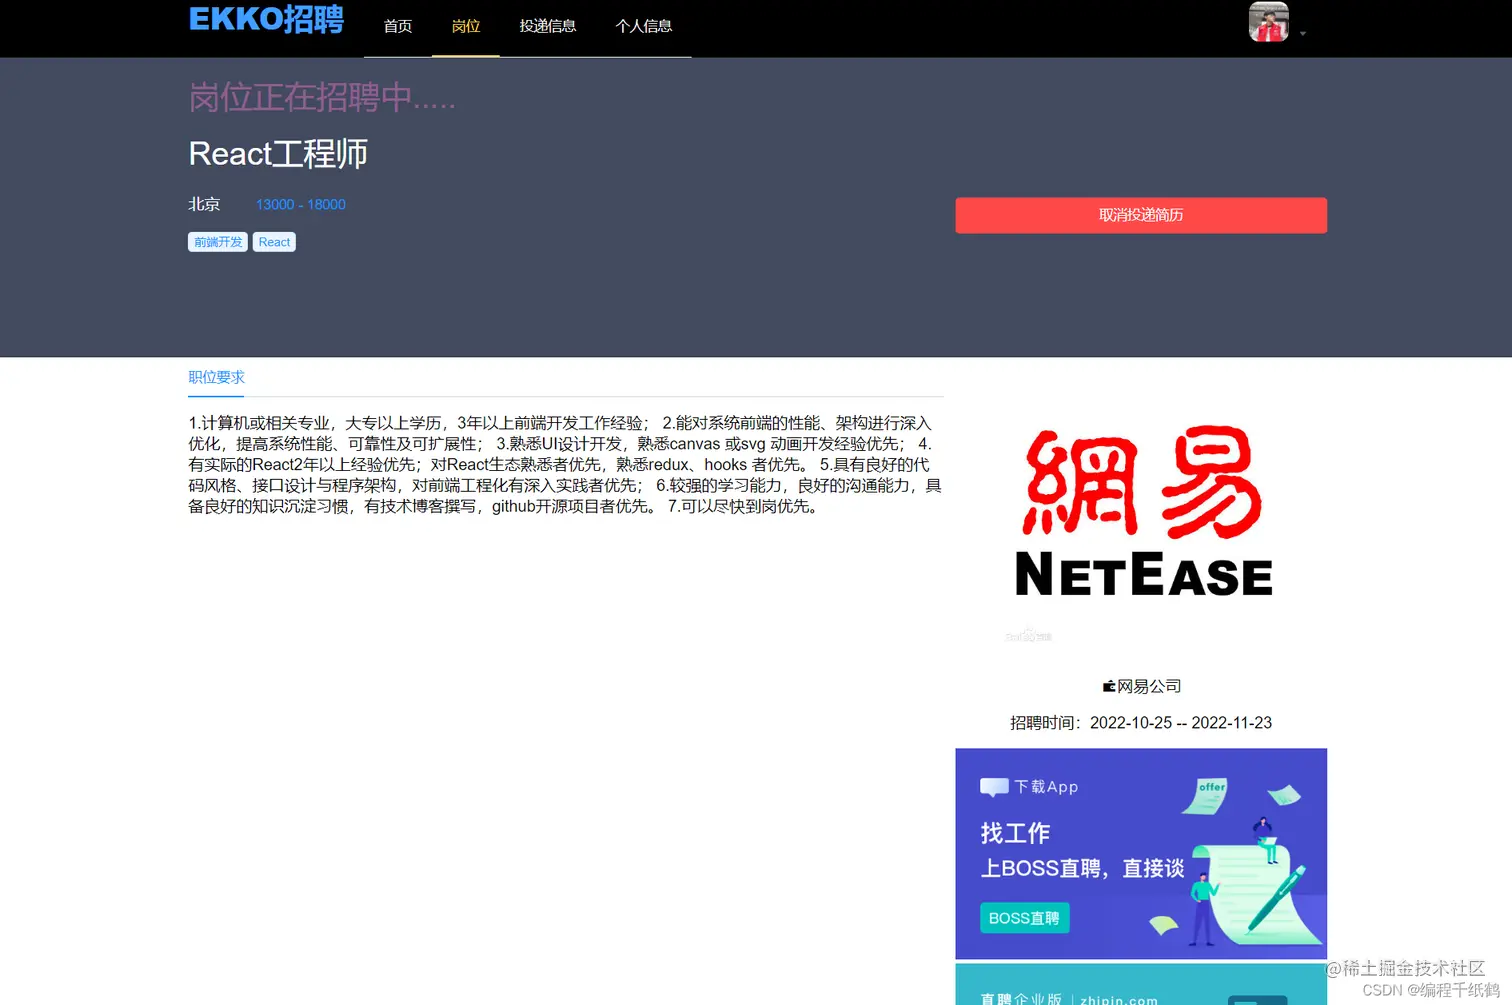Expand the avatar dropdown arrow
Screen dimensions: 1512x1005
pyautogui.click(x=1303, y=34)
